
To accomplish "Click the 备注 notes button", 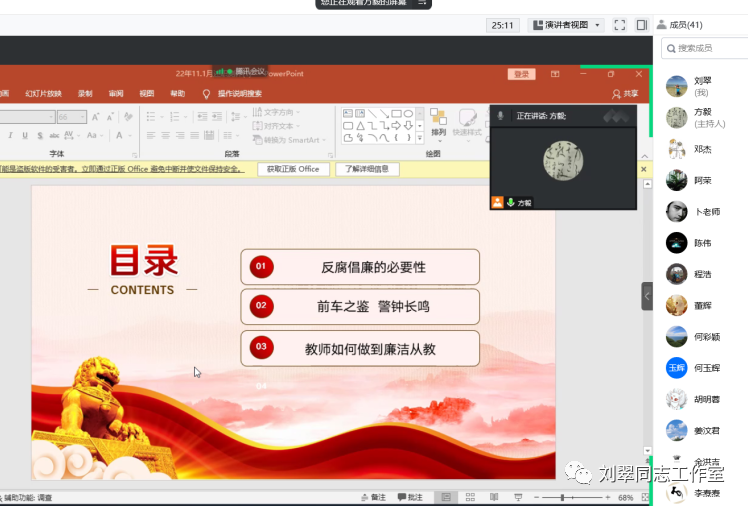I will 374,497.
